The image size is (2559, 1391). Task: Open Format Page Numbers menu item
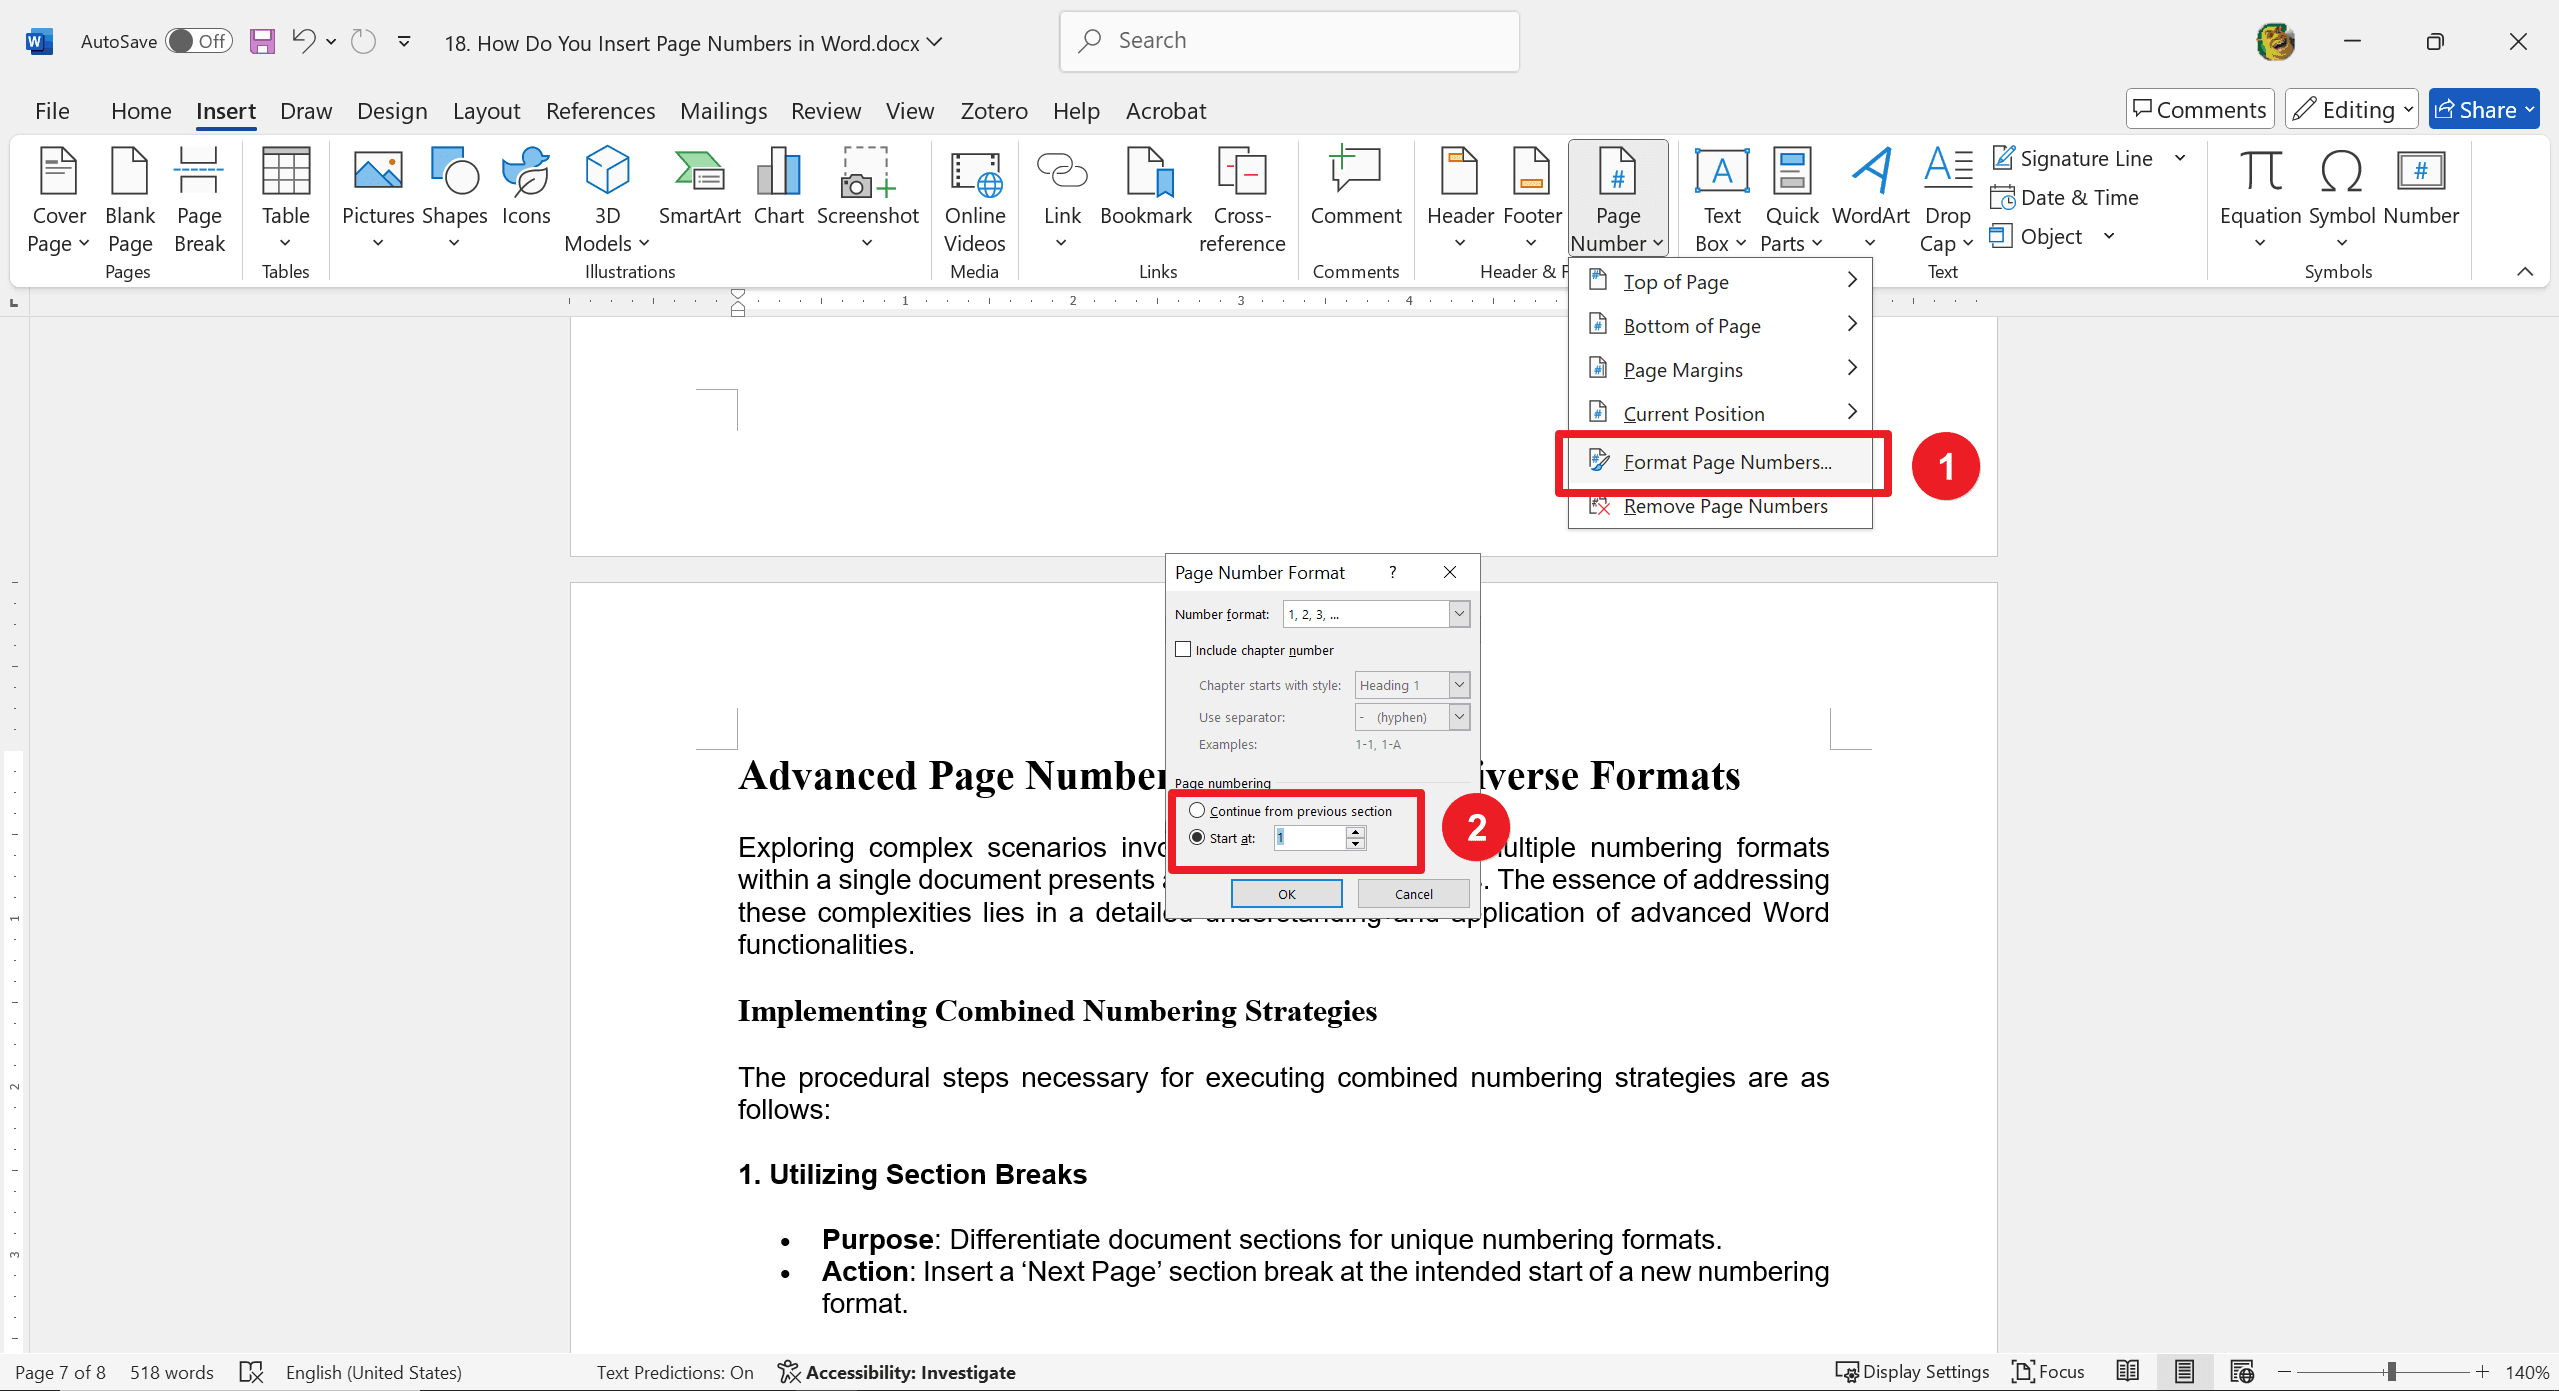[x=1723, y=461]
